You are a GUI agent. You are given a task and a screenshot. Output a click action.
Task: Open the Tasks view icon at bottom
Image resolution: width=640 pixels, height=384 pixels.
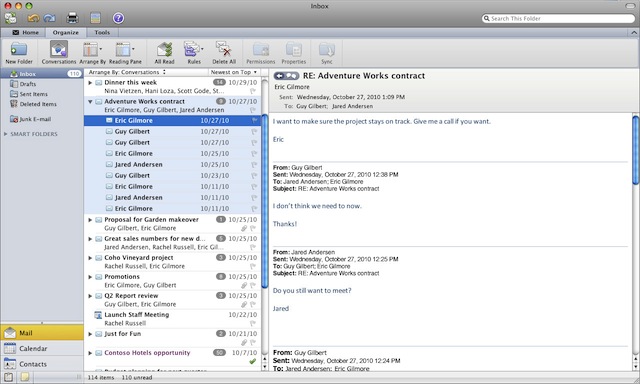pyautogui.click(x=8, y=377)
